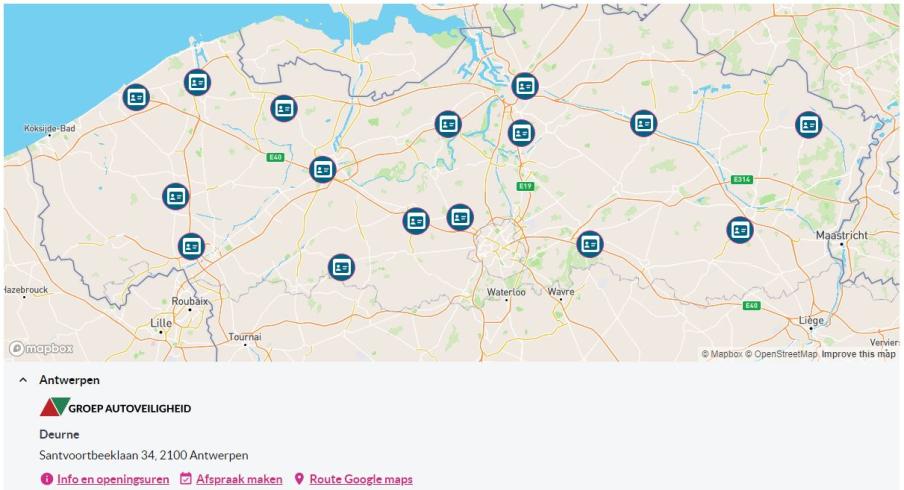Click the southernmost marker, west of Waterloo
The height and width of the screenshot is (490, 904).
(x=341, y=267)
